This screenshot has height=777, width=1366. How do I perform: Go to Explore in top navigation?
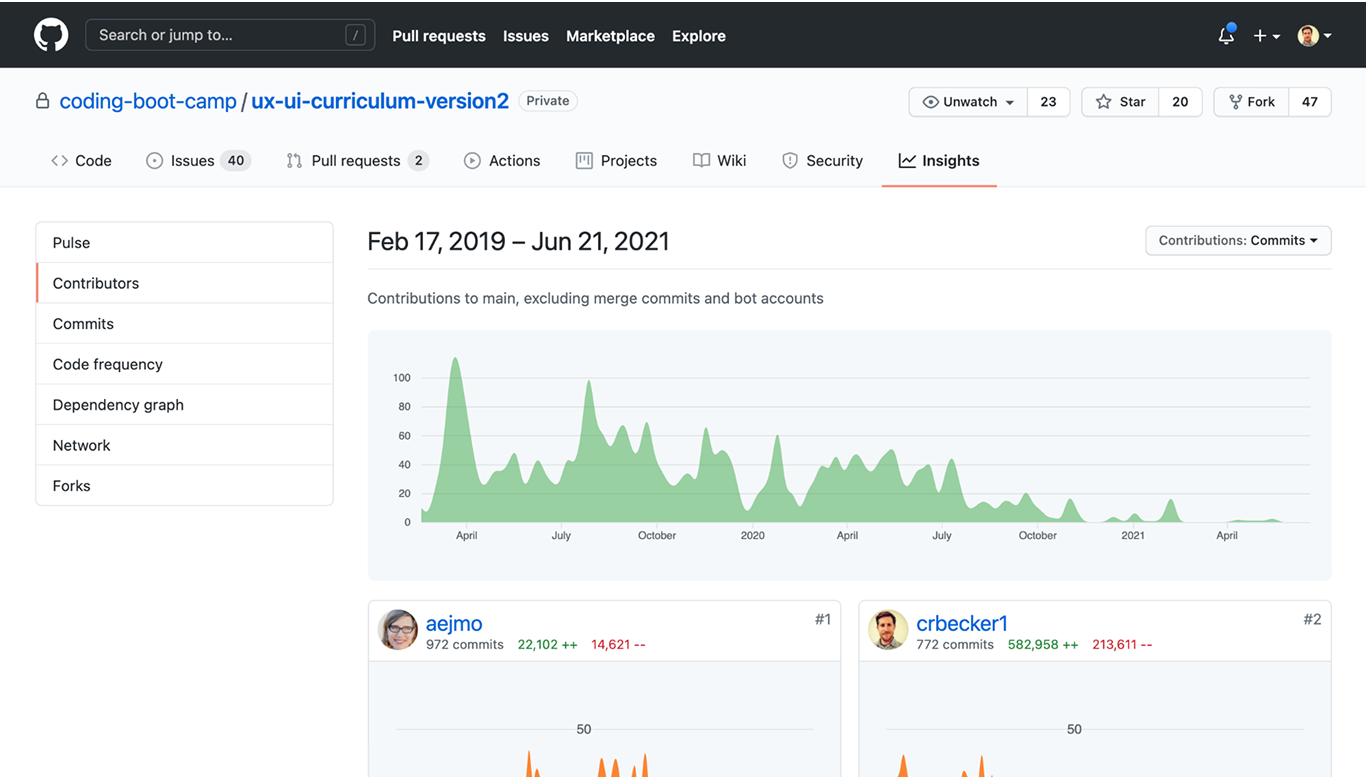(699, 36)
